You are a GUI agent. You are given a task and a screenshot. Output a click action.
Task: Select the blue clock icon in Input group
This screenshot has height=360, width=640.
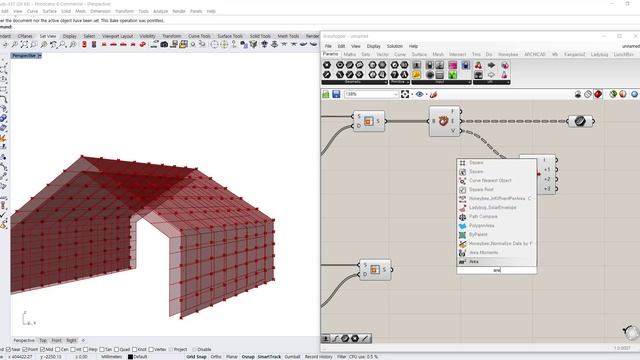[x=465, y=65]
